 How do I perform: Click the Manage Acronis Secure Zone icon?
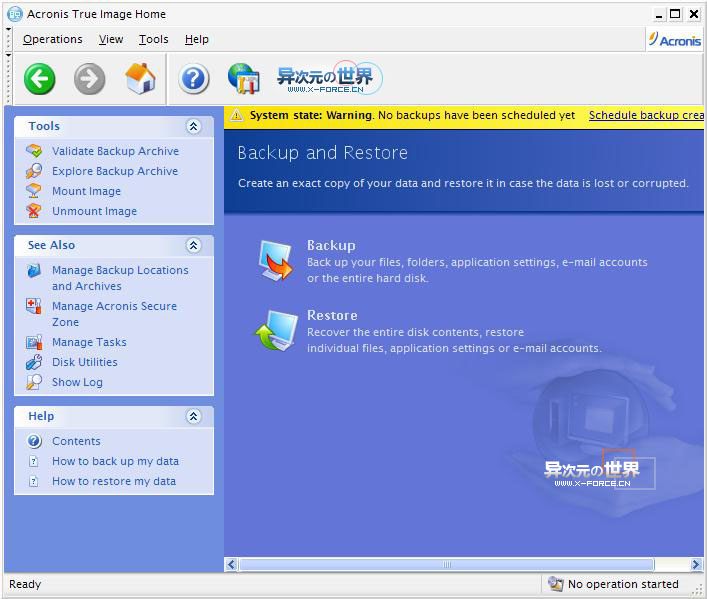(x=34, y=307)
